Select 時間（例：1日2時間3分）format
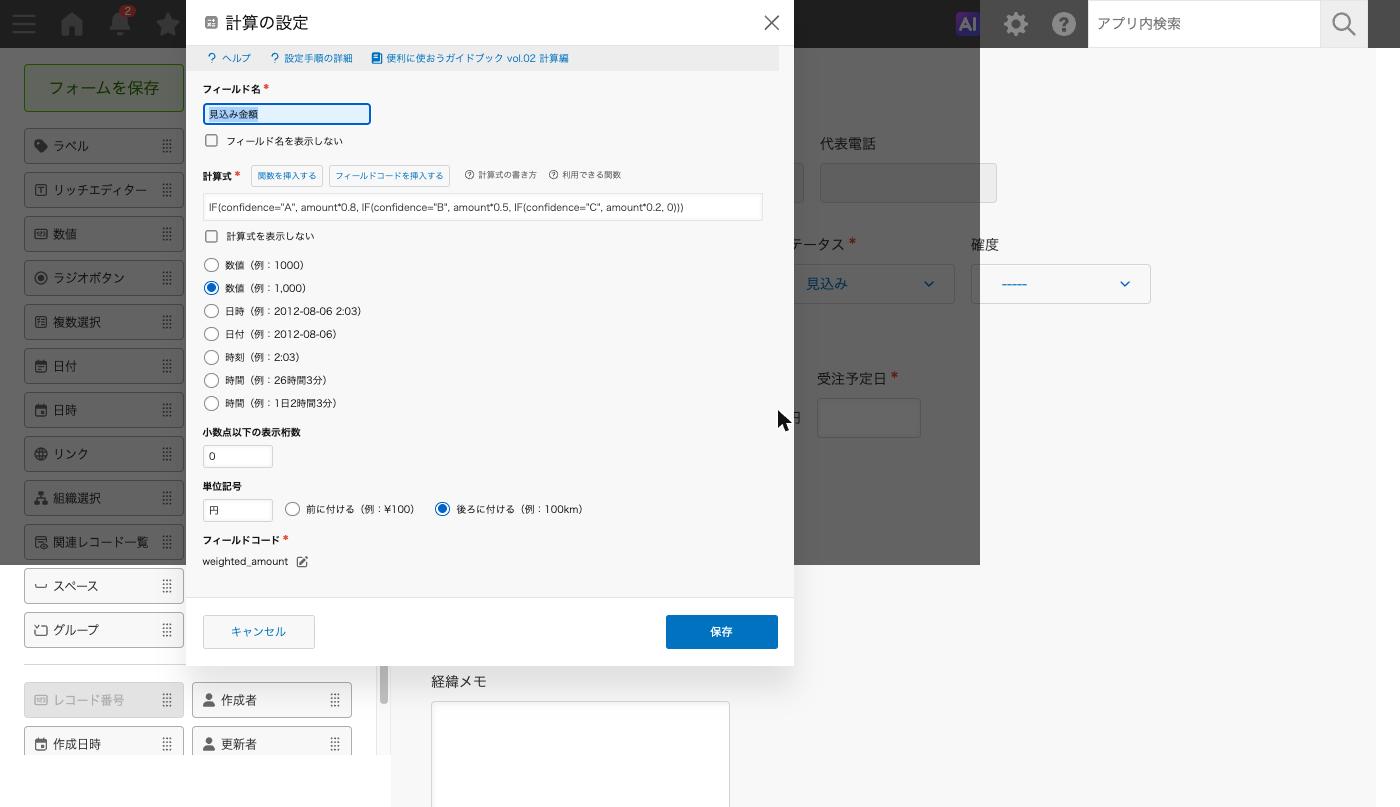Image resolution: width=1400 pixels, height=807 pixels. pyautogui.click(x=211, y=403)
